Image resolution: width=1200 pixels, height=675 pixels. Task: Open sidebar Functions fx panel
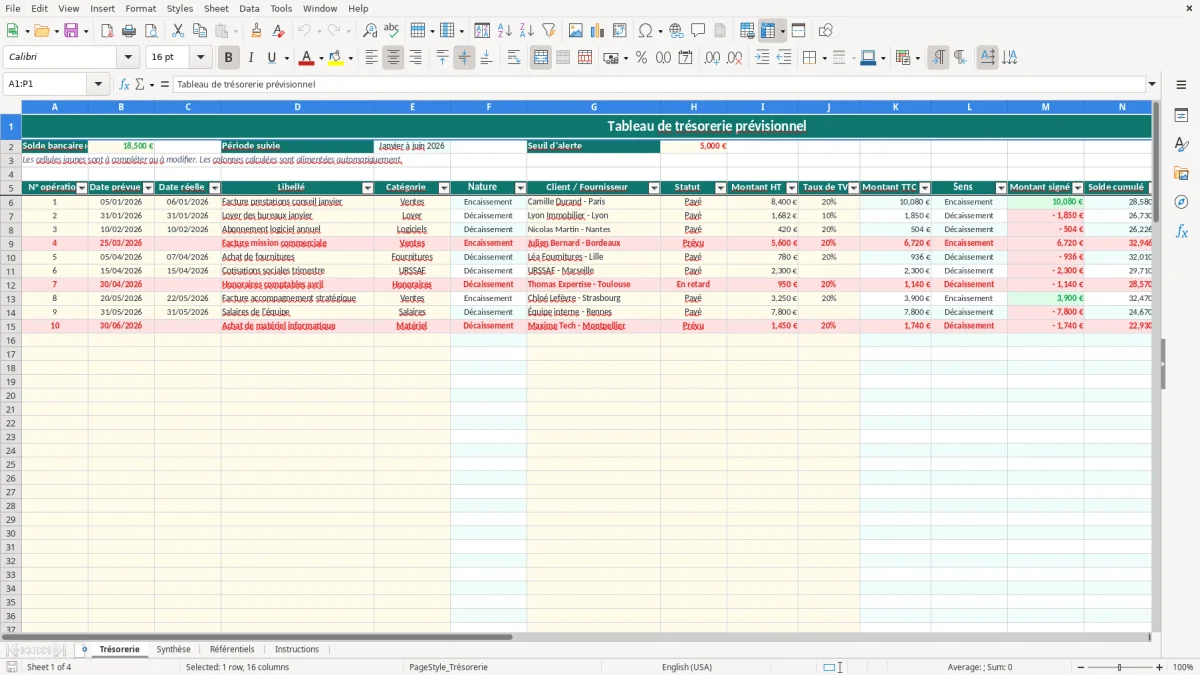(1181, 231)
